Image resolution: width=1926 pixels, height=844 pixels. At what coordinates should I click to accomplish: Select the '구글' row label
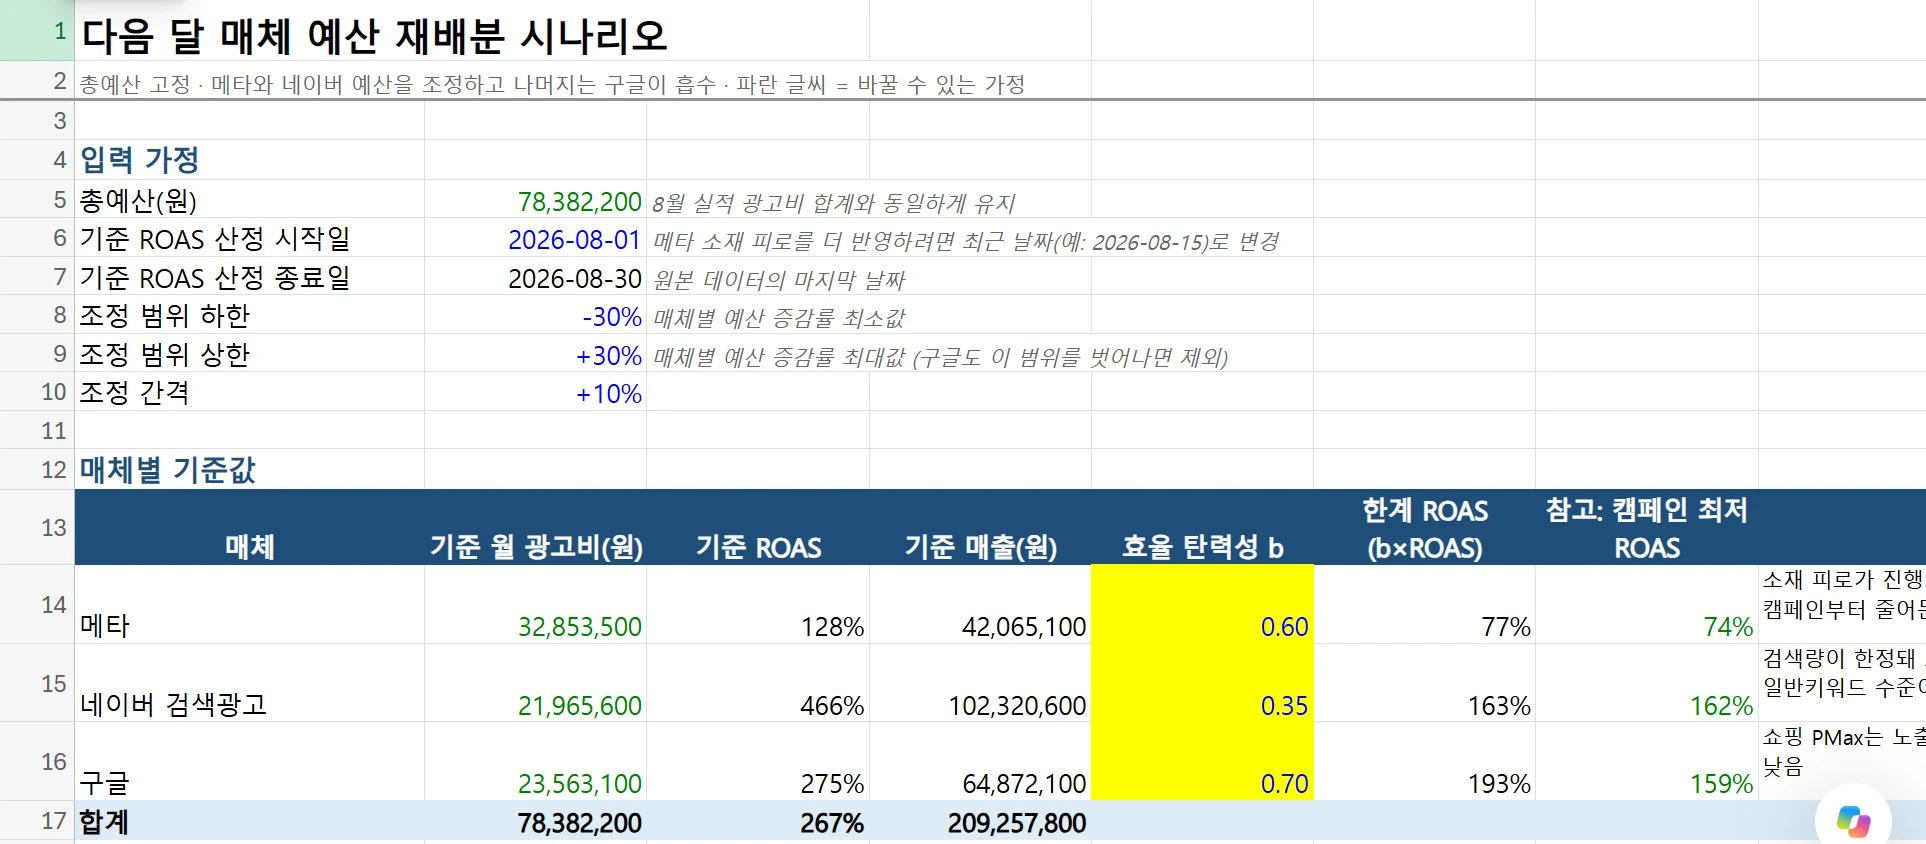[x=105, y=783]
